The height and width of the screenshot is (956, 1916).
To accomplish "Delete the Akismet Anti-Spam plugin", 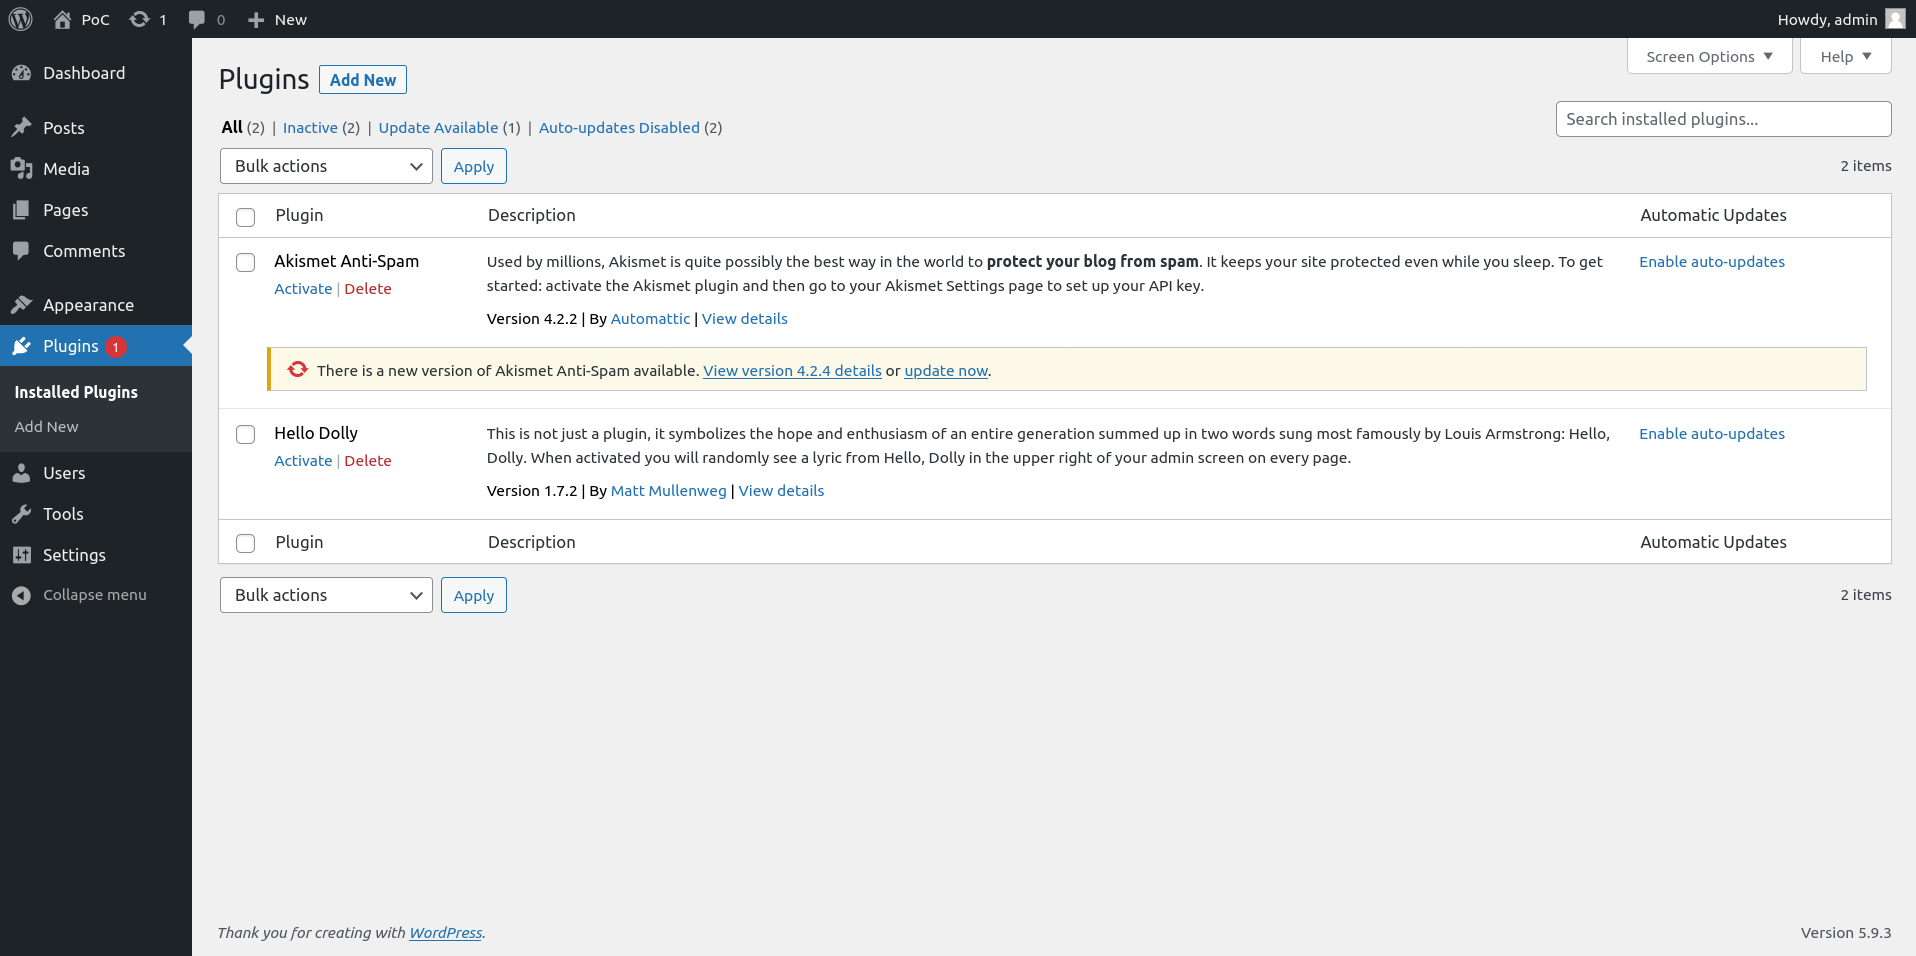I will pyautogui.click(x=368, y=289).
